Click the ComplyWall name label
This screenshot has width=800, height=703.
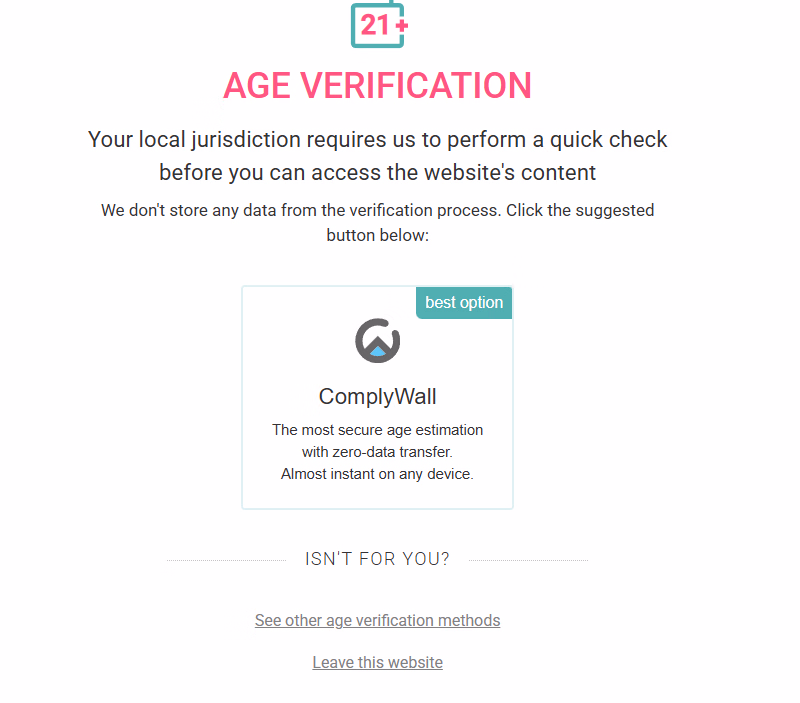(377, 397)
